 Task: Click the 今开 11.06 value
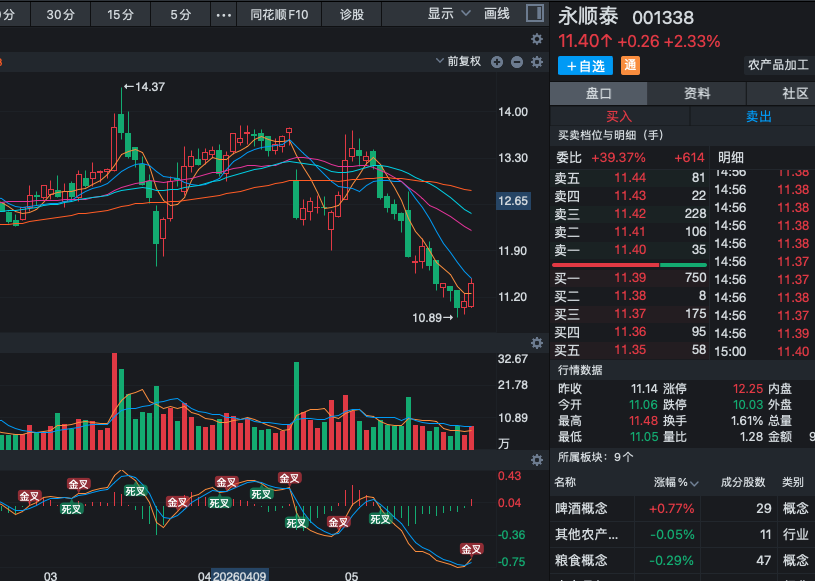click(643, 405)
